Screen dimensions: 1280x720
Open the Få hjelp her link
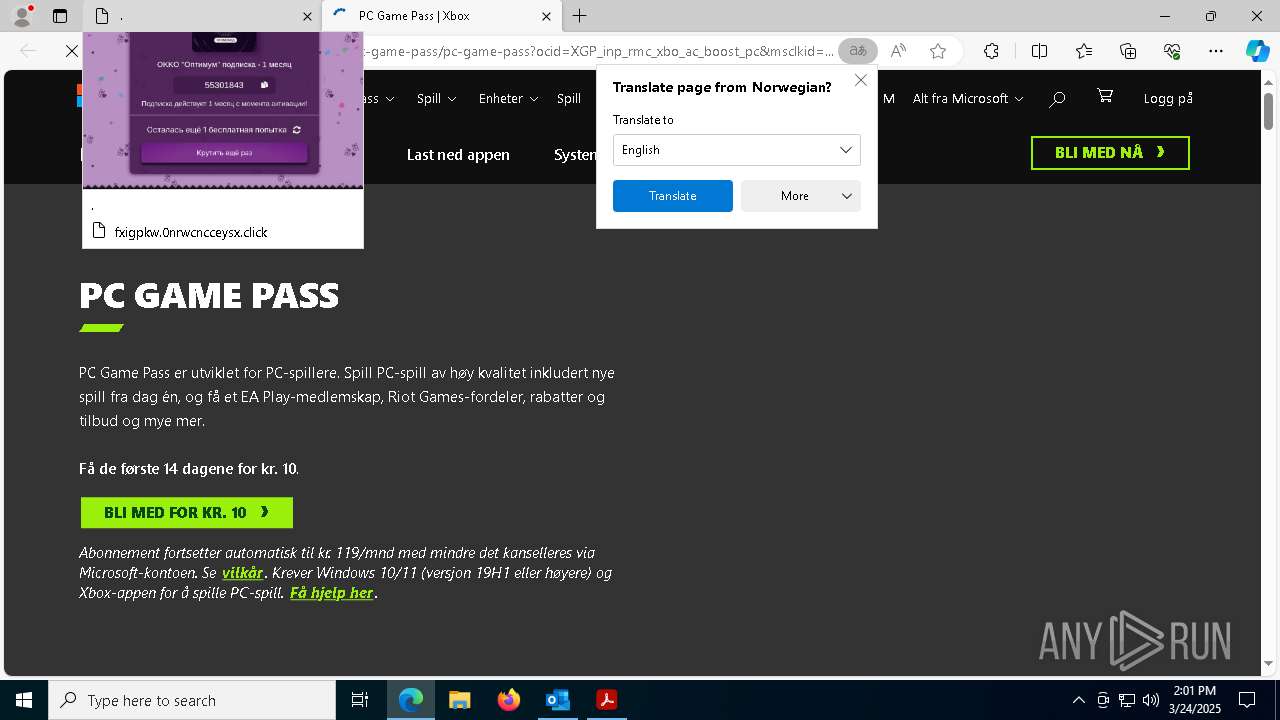[331, 593]
